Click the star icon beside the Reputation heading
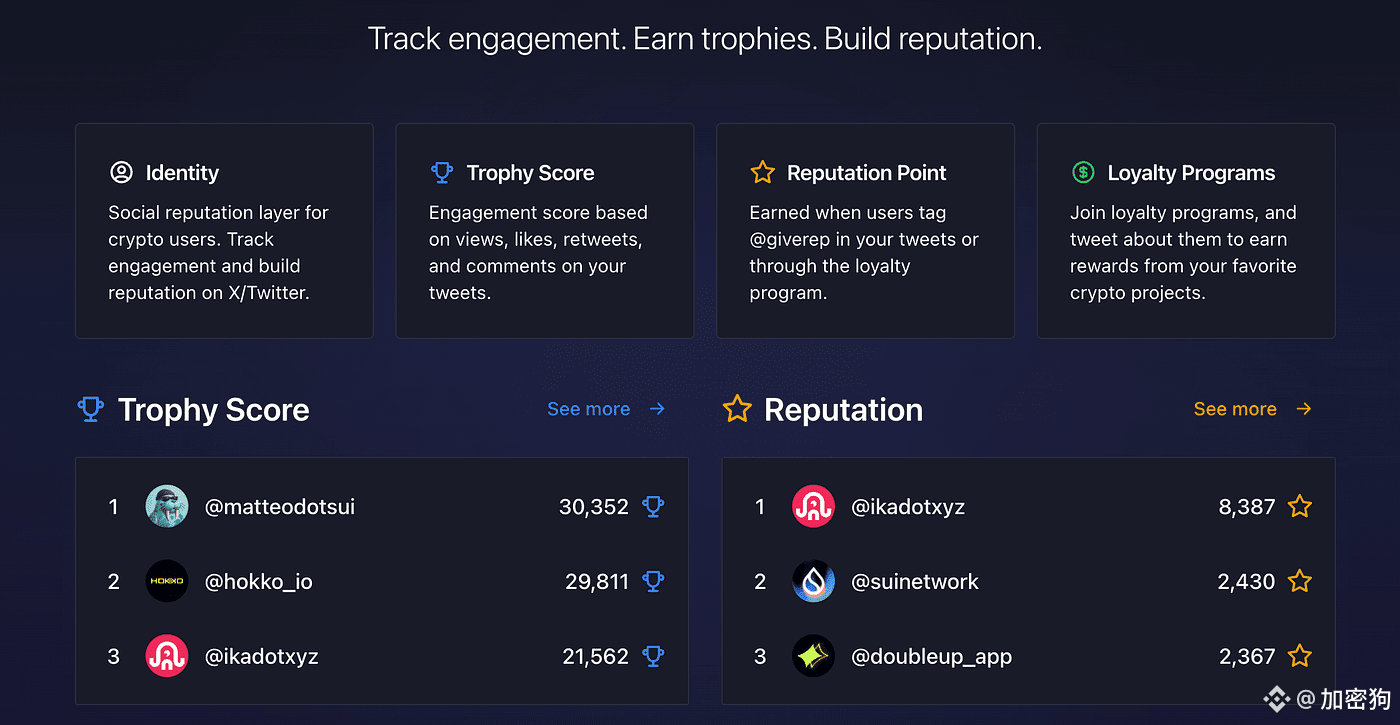The height and width of the screenshot is (725, 1400). 737,409
